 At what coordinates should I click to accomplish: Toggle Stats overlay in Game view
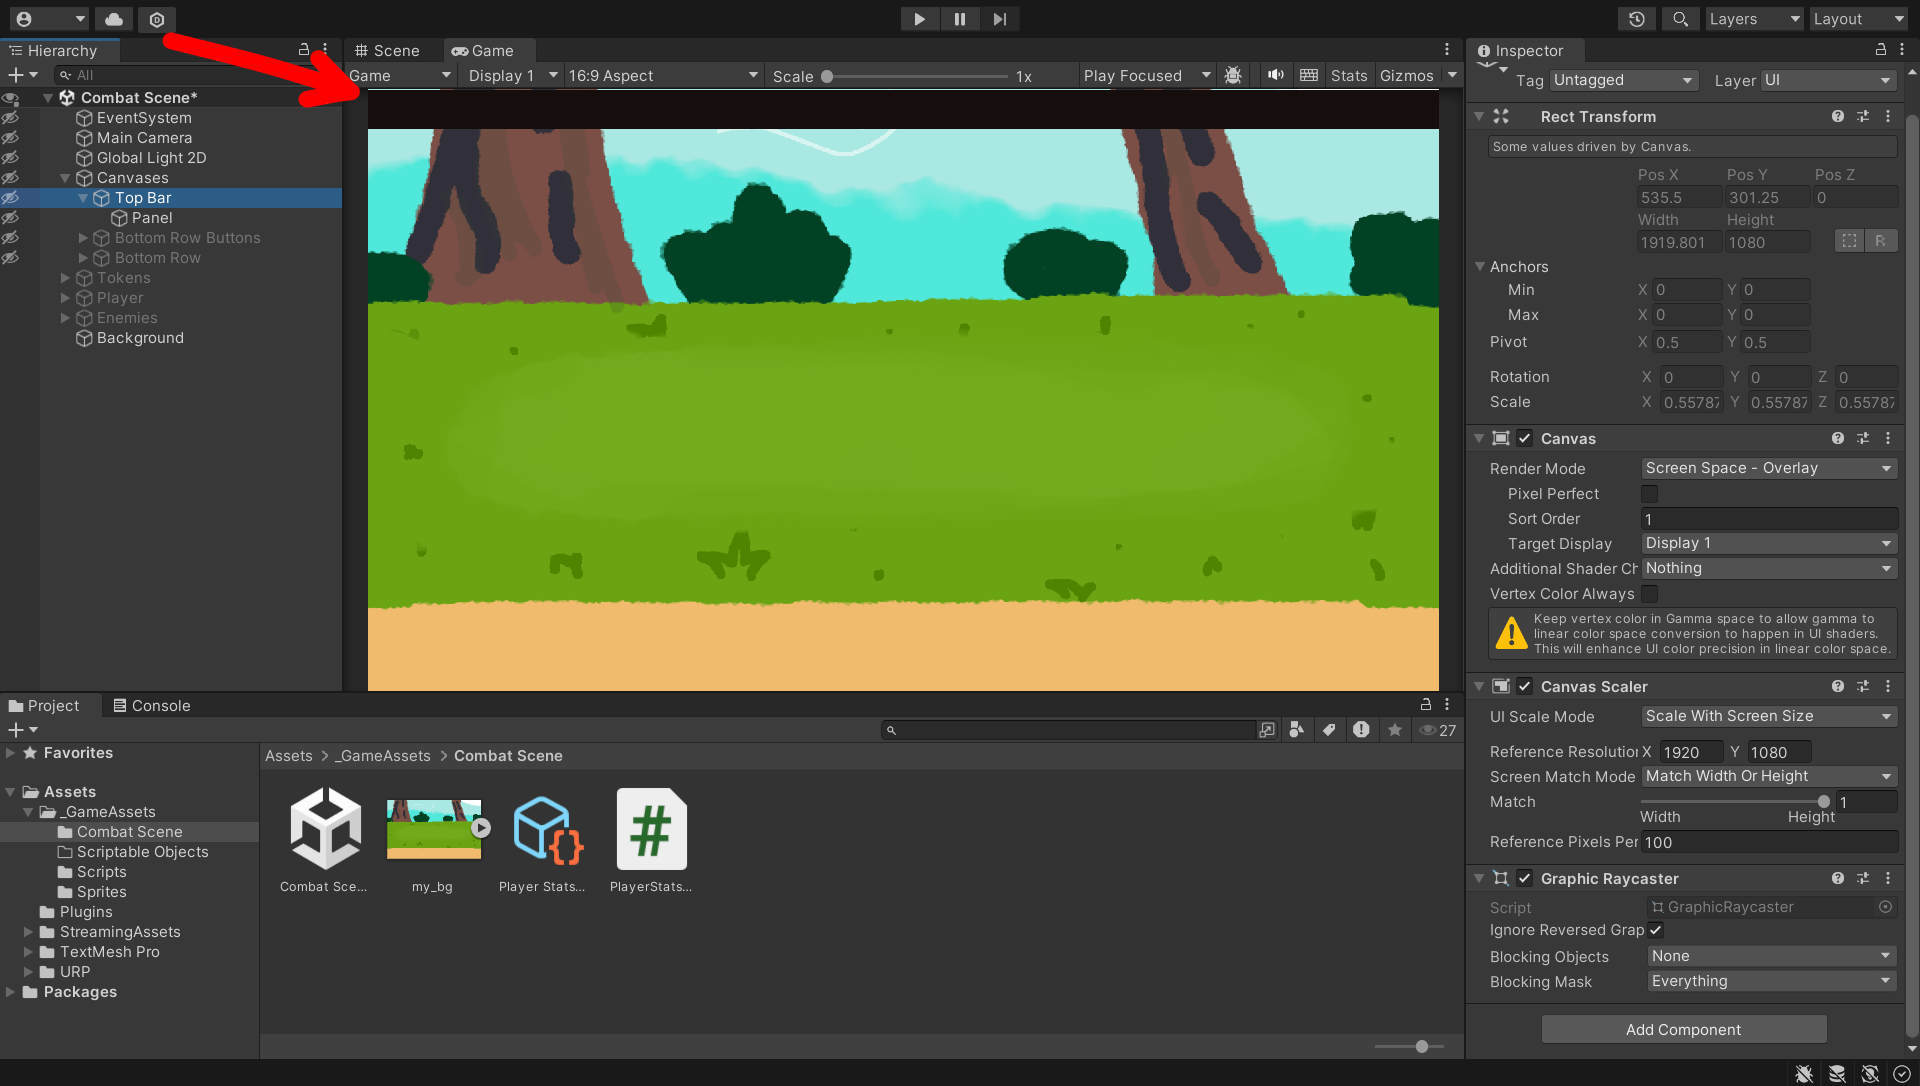click(x=1348, y=75)
